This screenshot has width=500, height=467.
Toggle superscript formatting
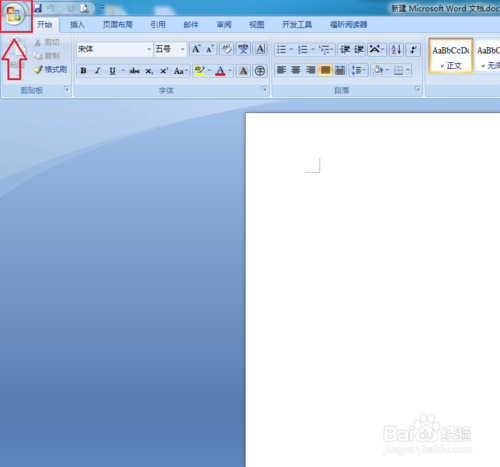[x=164, y=71]
